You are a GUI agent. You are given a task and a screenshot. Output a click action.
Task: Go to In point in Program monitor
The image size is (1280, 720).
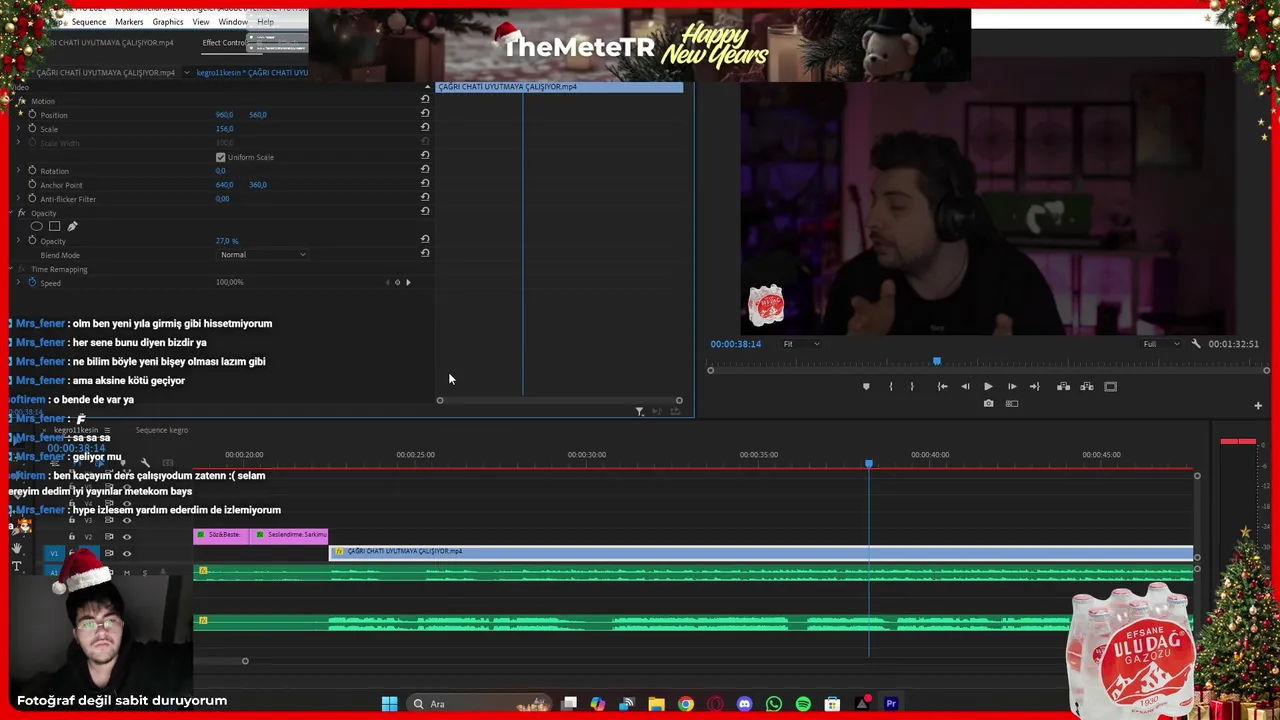tap(942, 386)
